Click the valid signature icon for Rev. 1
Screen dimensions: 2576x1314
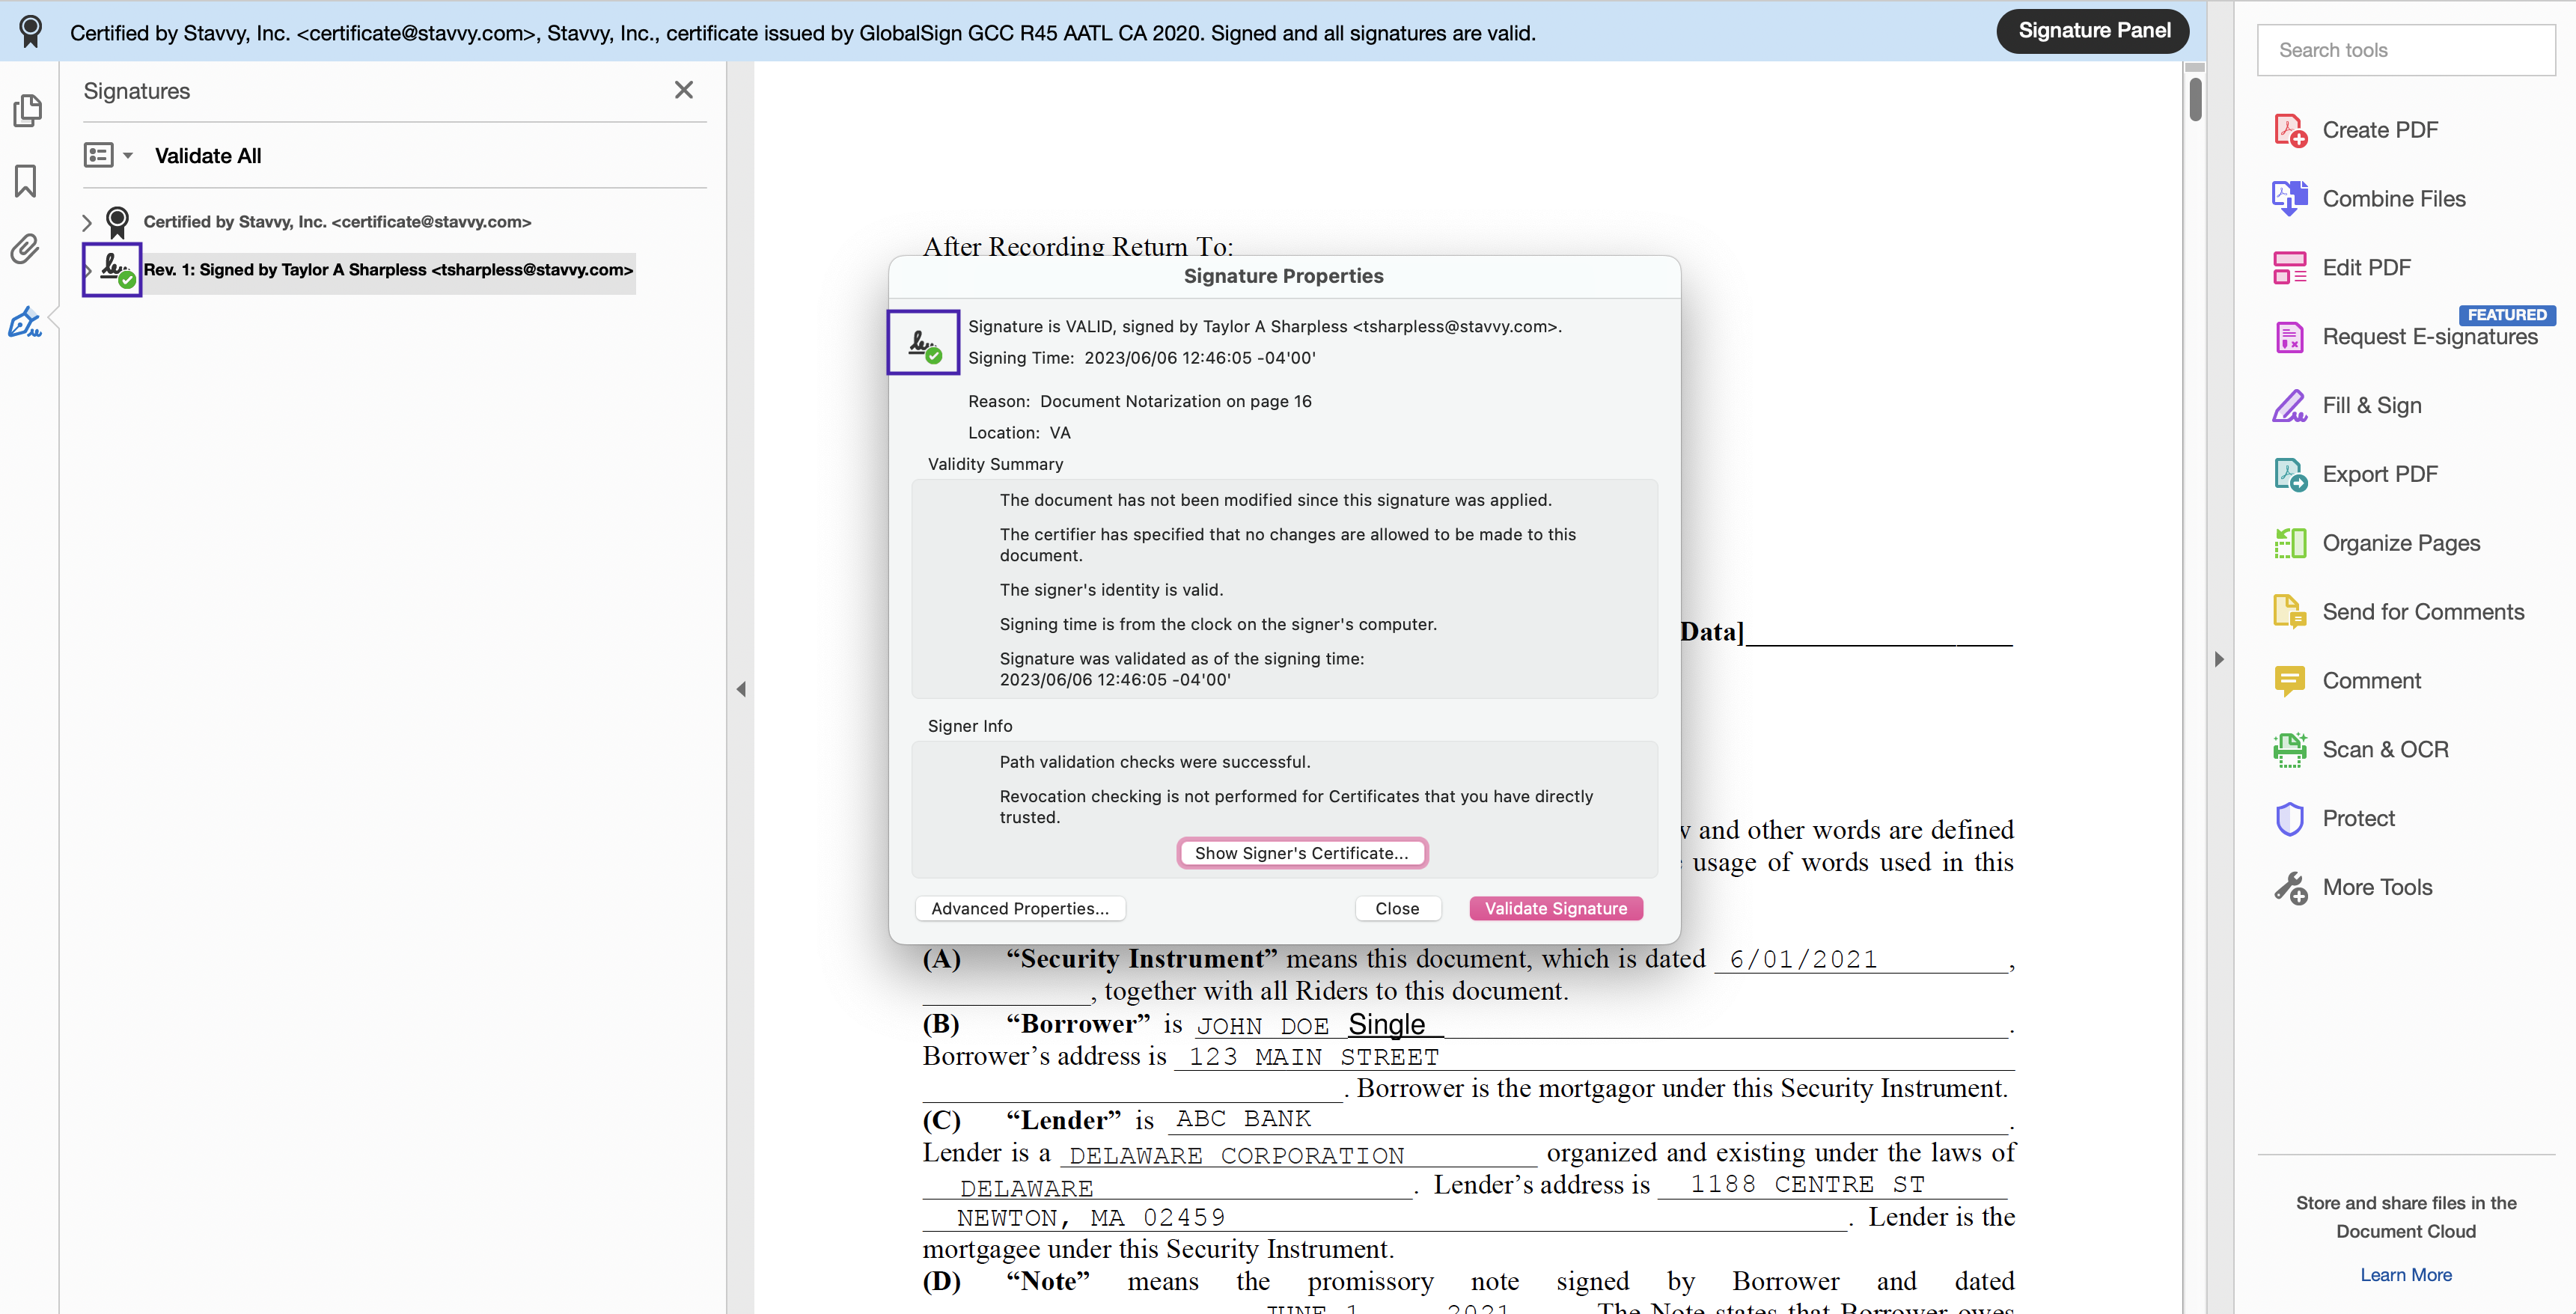click(116, 270)
